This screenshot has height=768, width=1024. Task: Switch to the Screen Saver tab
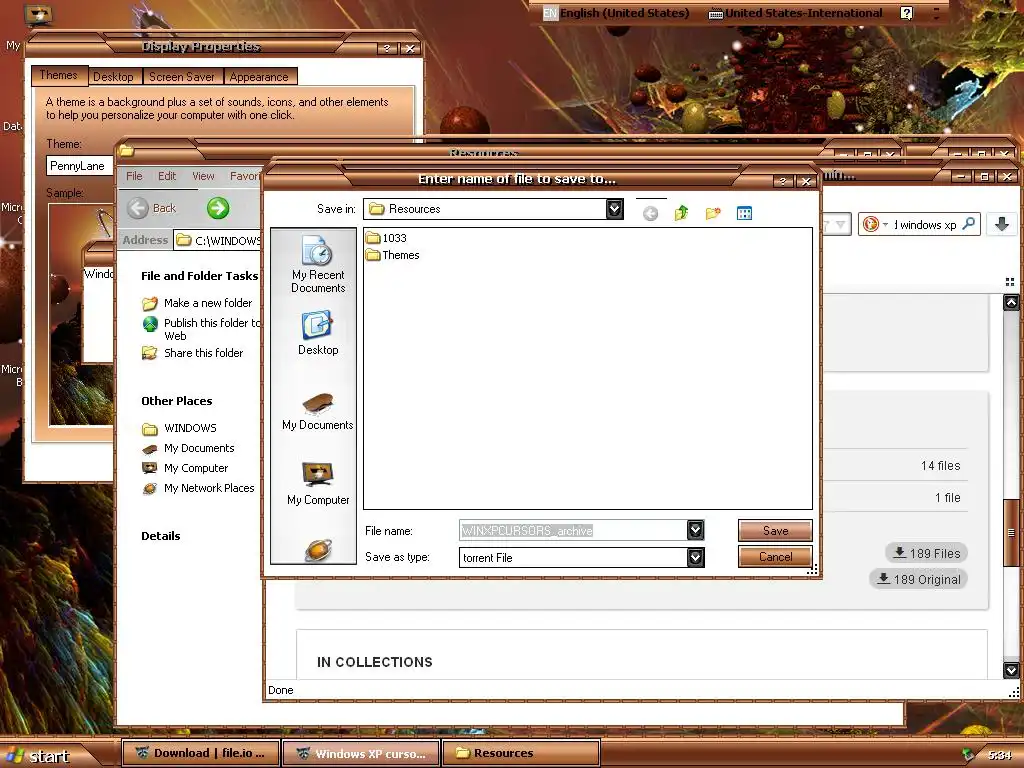pyautogui.click(x=182, y=77)
